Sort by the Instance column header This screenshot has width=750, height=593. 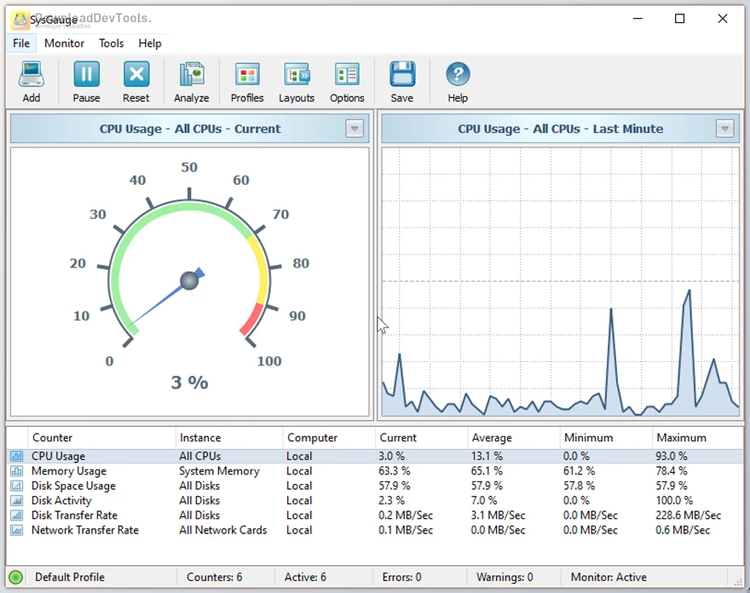point(229,438)
